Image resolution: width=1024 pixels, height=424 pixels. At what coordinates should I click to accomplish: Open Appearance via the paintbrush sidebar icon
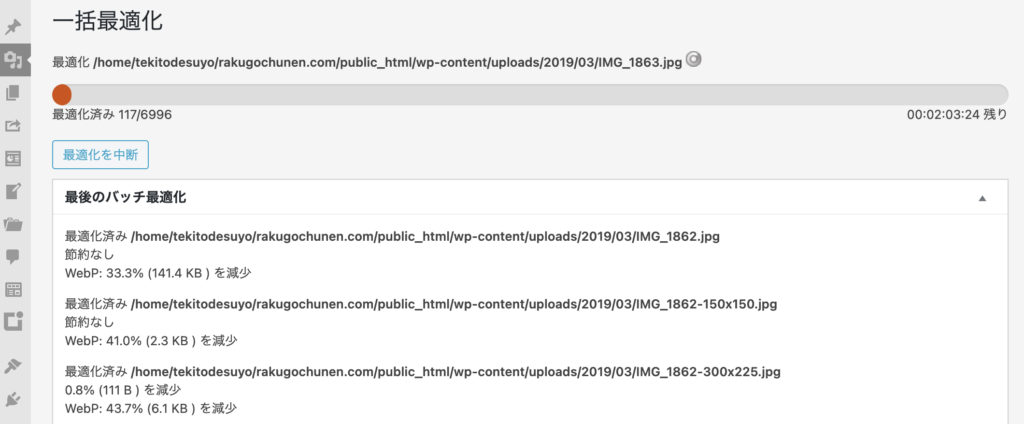point(12,366)
